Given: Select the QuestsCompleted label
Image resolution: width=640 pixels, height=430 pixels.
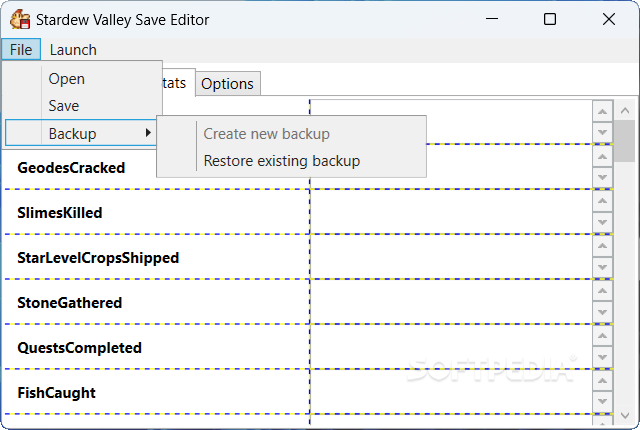Looking at the screenshot, I should point(79,348).
